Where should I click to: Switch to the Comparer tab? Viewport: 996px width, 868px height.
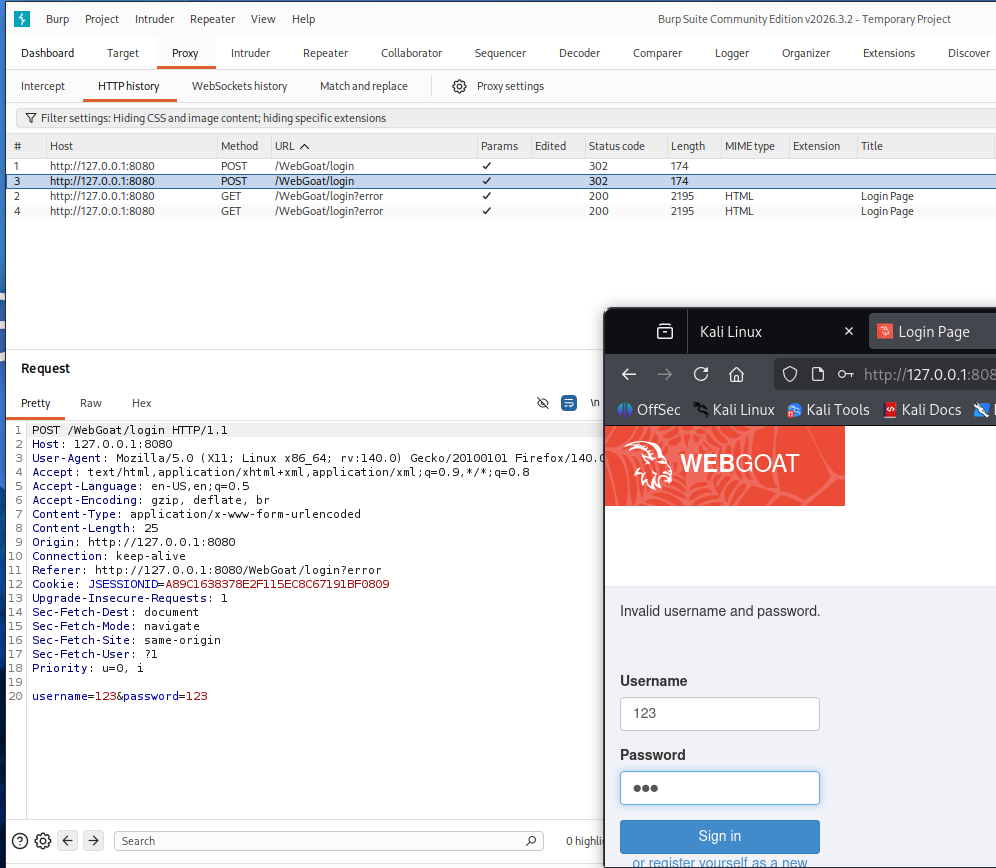tap(657, 53)
